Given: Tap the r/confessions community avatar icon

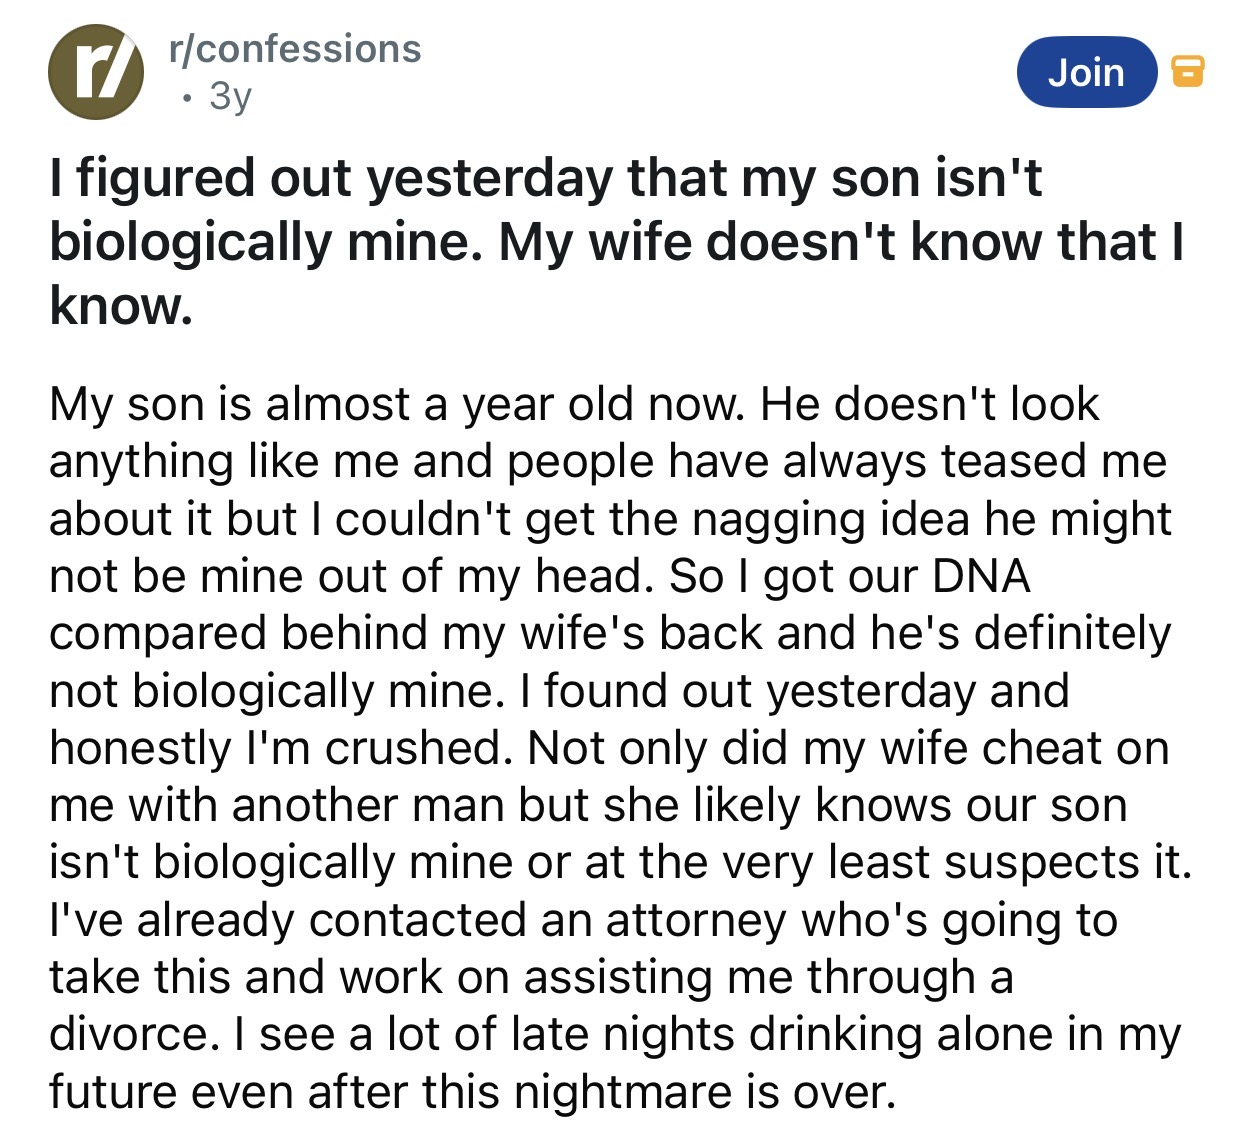Looking at the screenshot, I should click(97, 72).
